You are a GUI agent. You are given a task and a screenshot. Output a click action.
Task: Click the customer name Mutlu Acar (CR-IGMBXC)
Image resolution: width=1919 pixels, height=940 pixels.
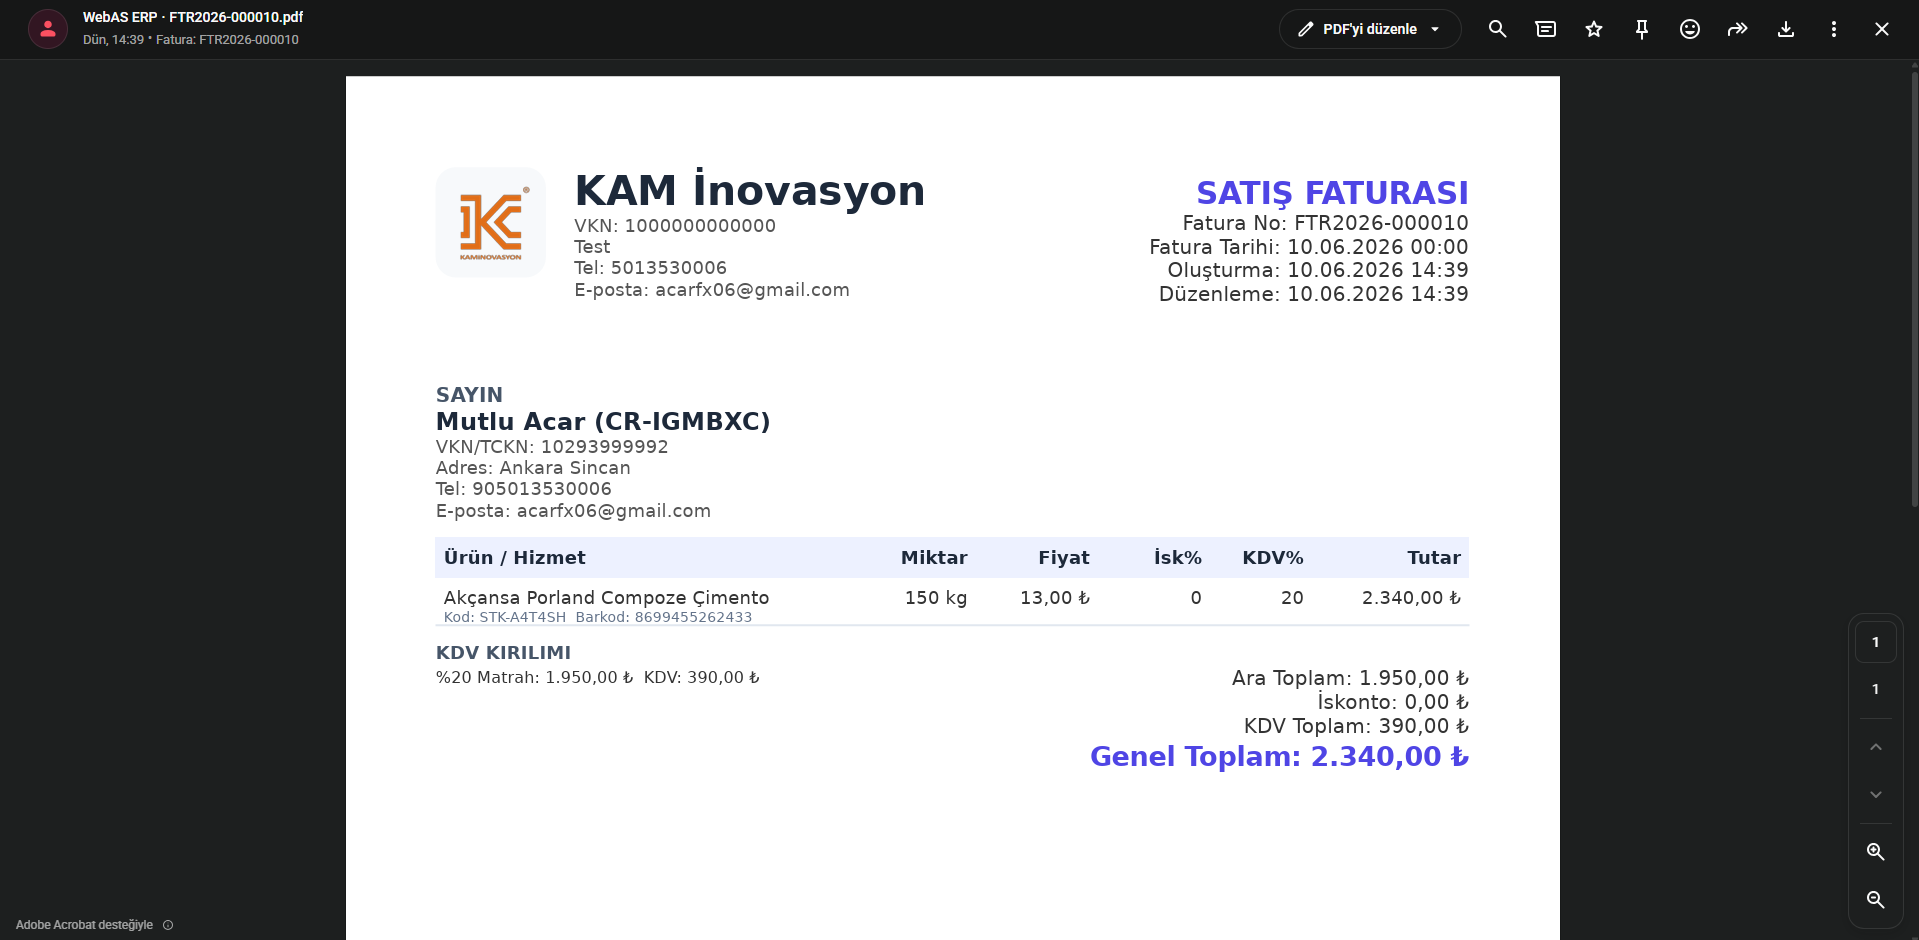coord(603,421)
